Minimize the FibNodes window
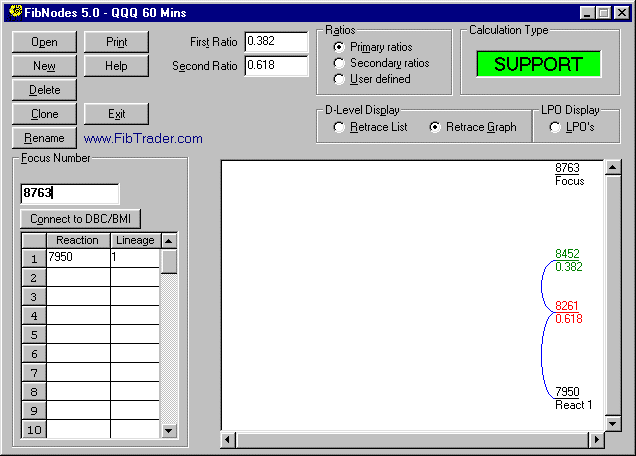The image size is (636, 456). (x=587, y=13)
